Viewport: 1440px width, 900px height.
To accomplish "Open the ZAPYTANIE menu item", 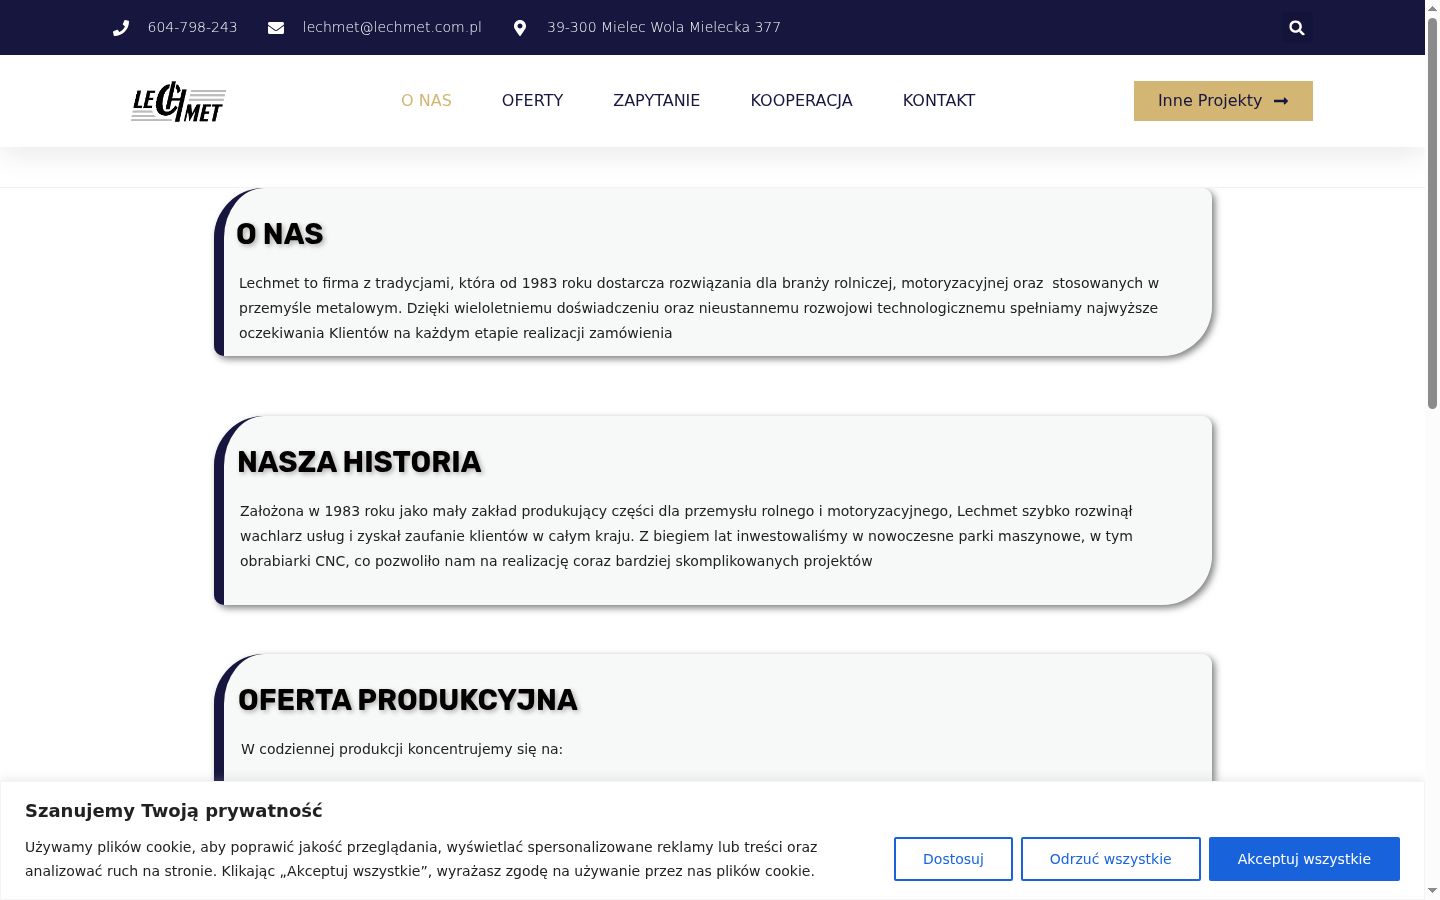I will pos(657,101).
